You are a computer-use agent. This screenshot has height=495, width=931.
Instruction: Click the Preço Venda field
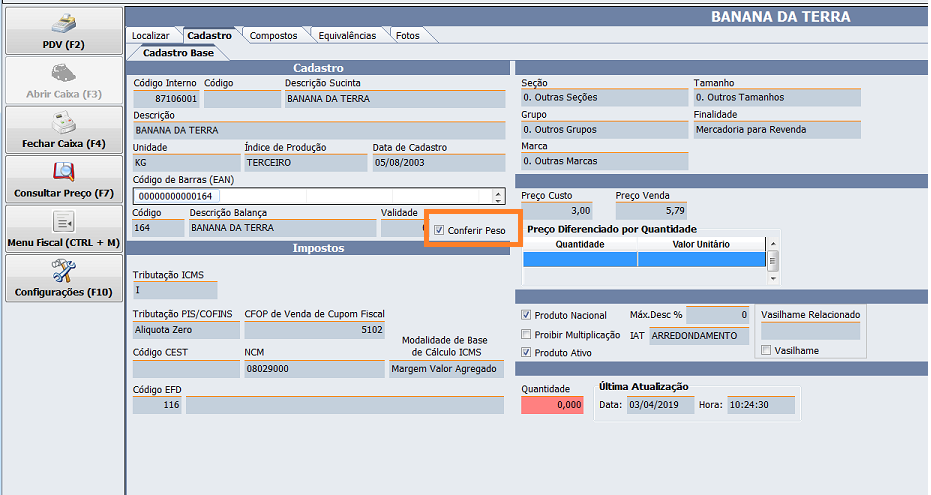pyautogui.click(x=651, y=212)
